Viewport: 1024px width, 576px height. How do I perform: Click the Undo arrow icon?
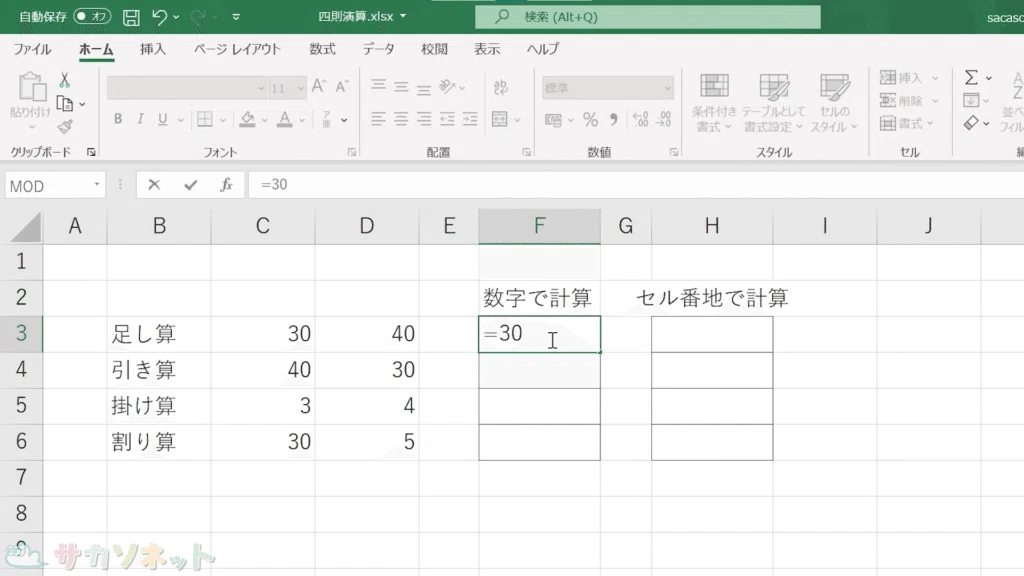(x=159, y=17)
